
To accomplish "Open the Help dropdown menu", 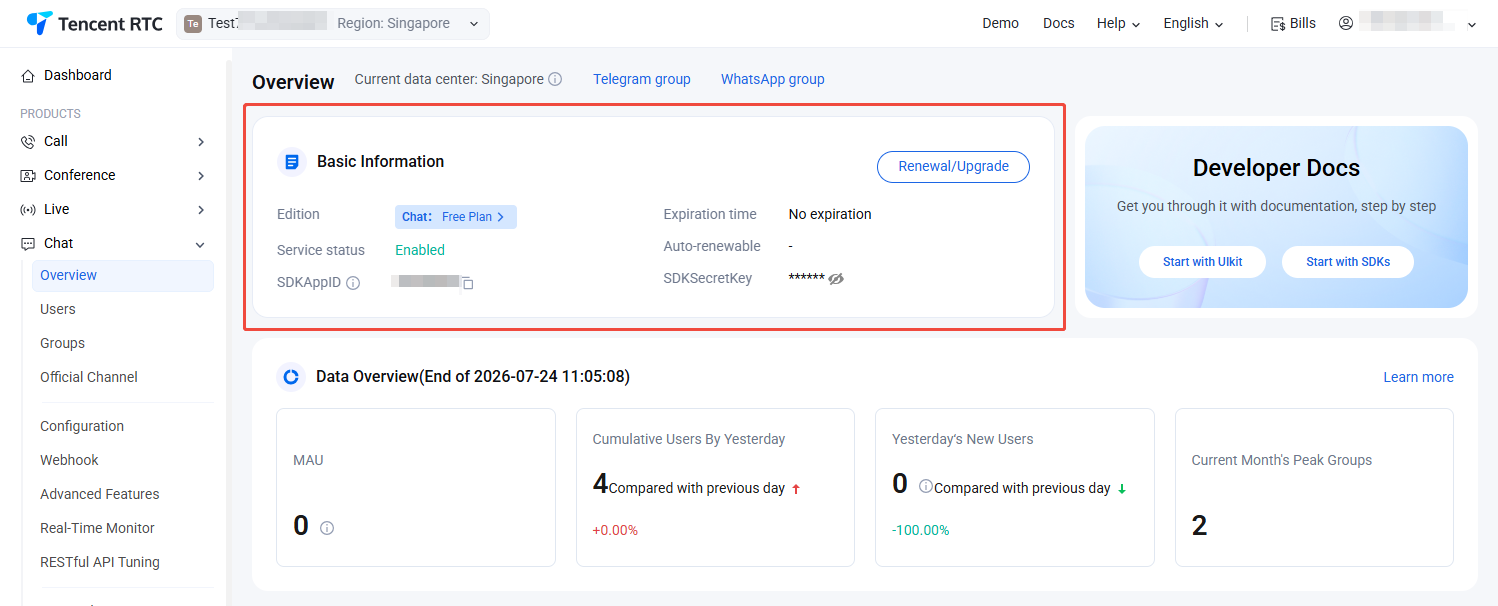I will click(1118, 23).
